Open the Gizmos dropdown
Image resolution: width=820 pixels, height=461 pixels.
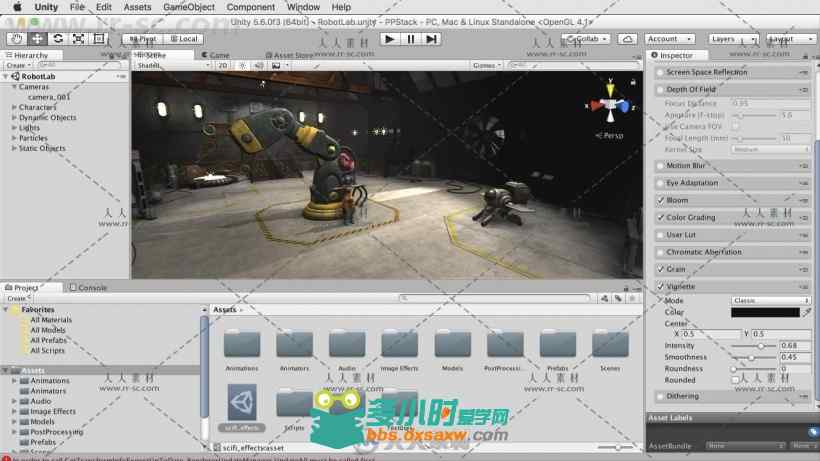tap(487, 65)
